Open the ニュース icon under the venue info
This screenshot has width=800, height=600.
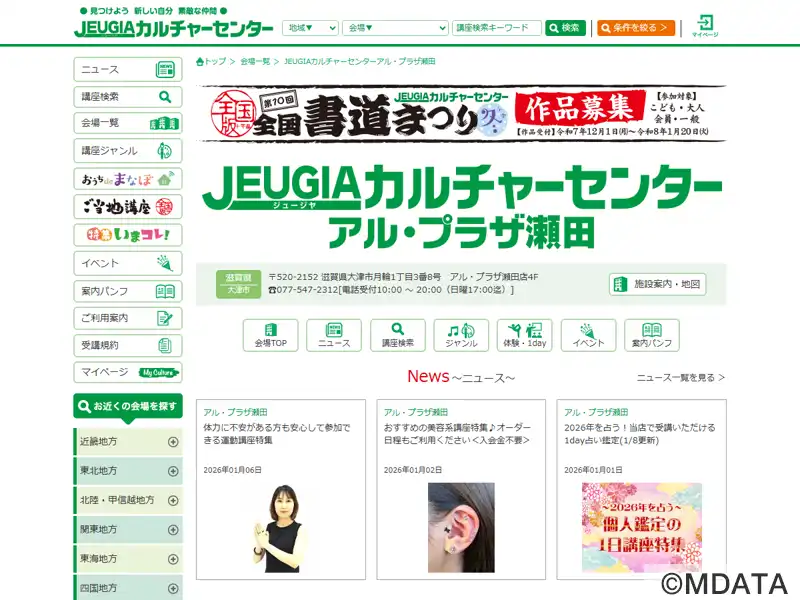tap(334, 335)
